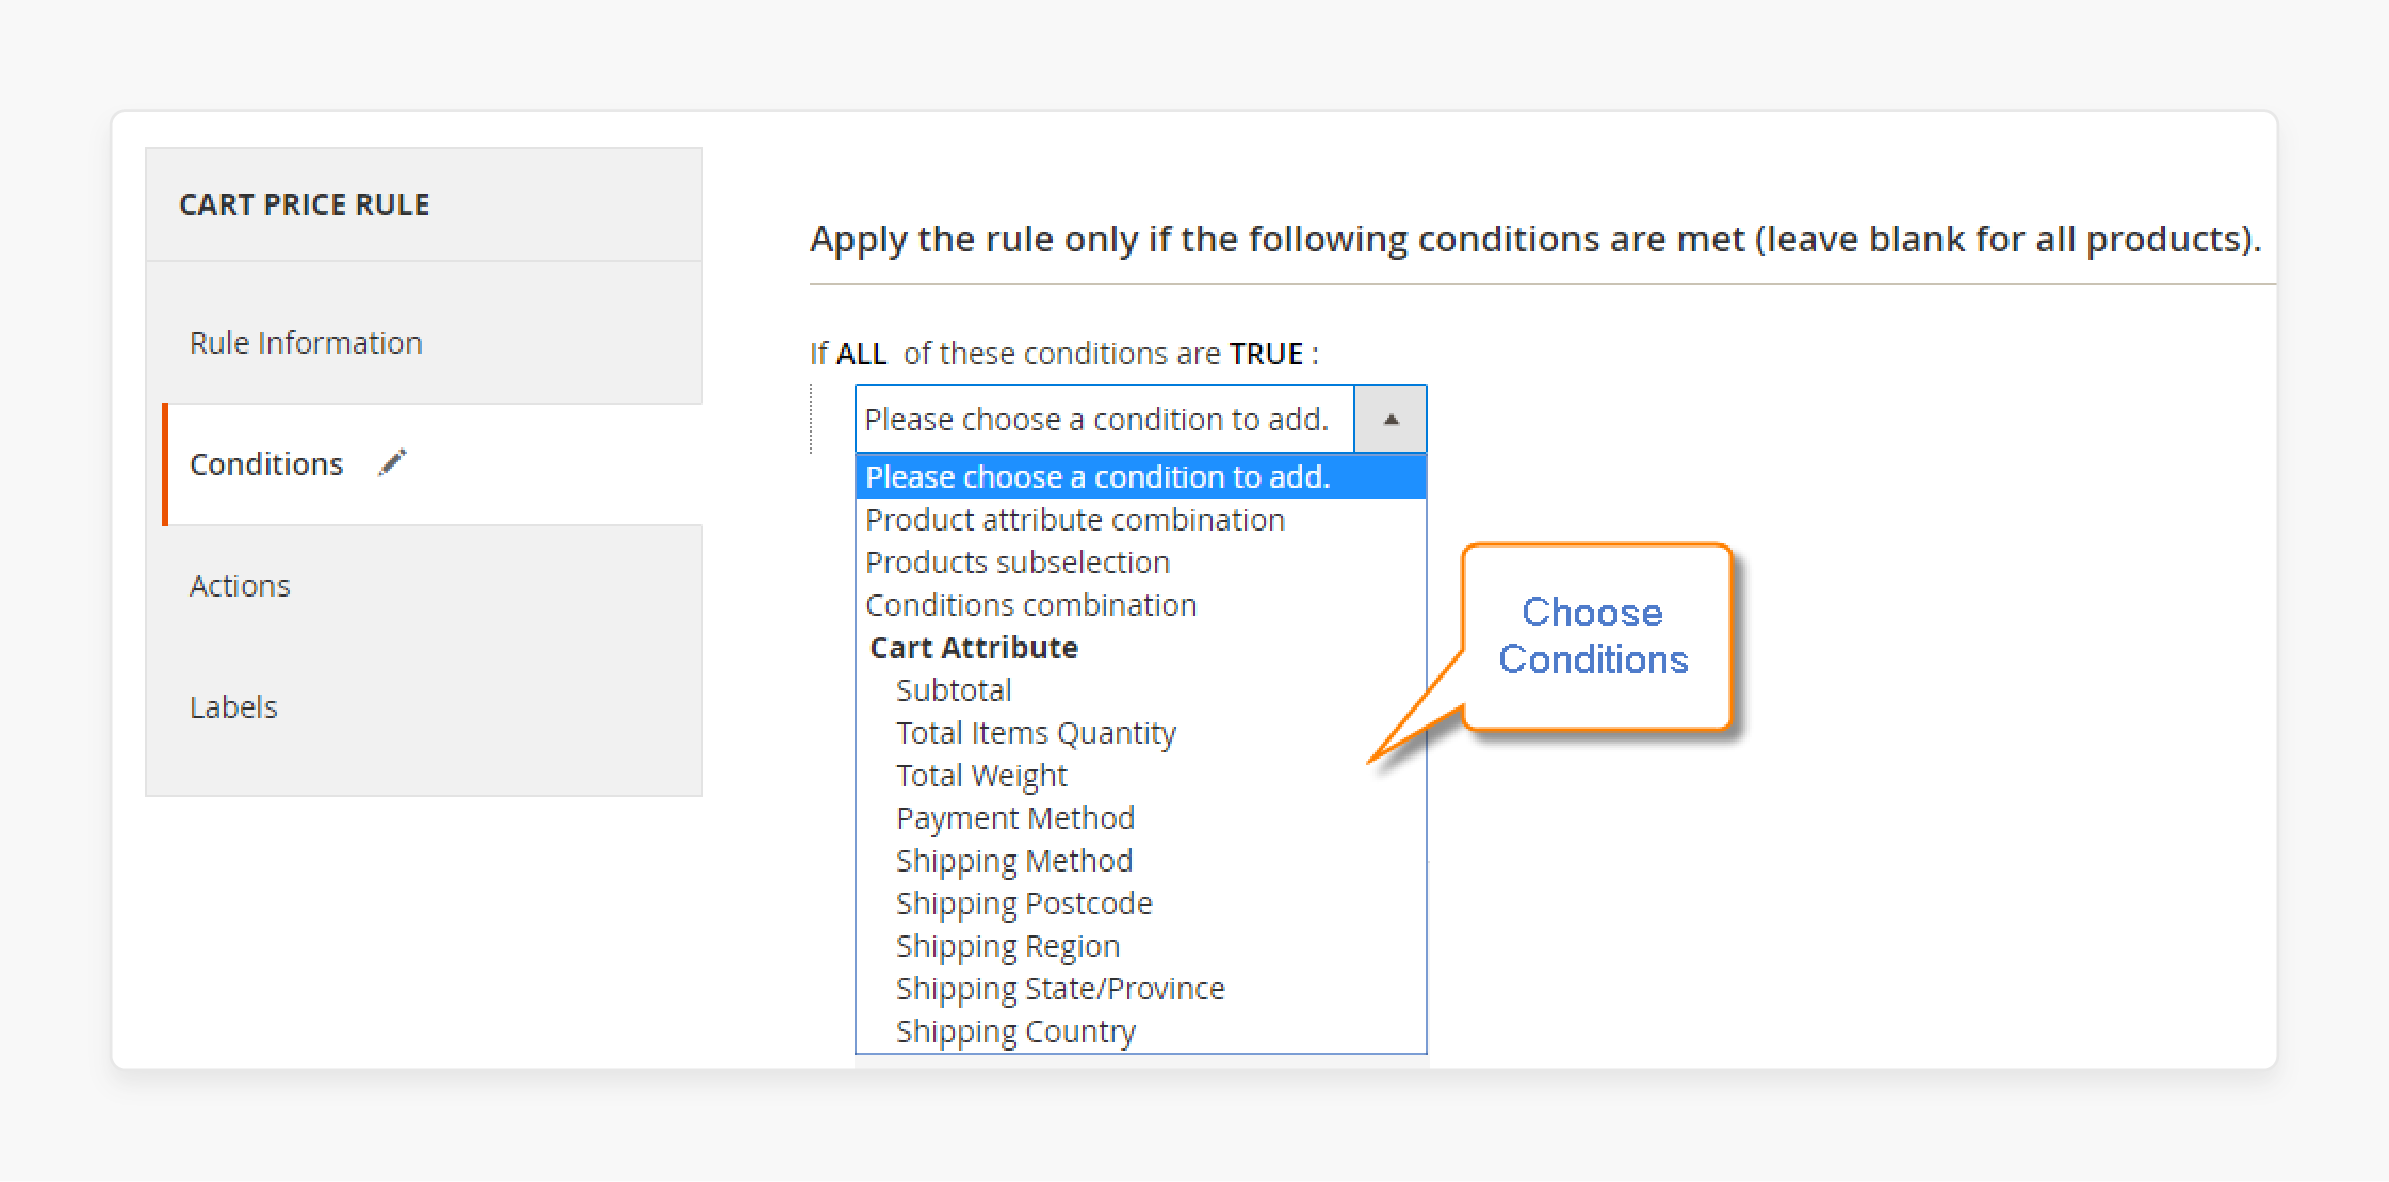Image resolution: width=2389 pixels, height=1182 pixels.
Task: Click the bold ALL condition aggregator
Action: point(864,352)
